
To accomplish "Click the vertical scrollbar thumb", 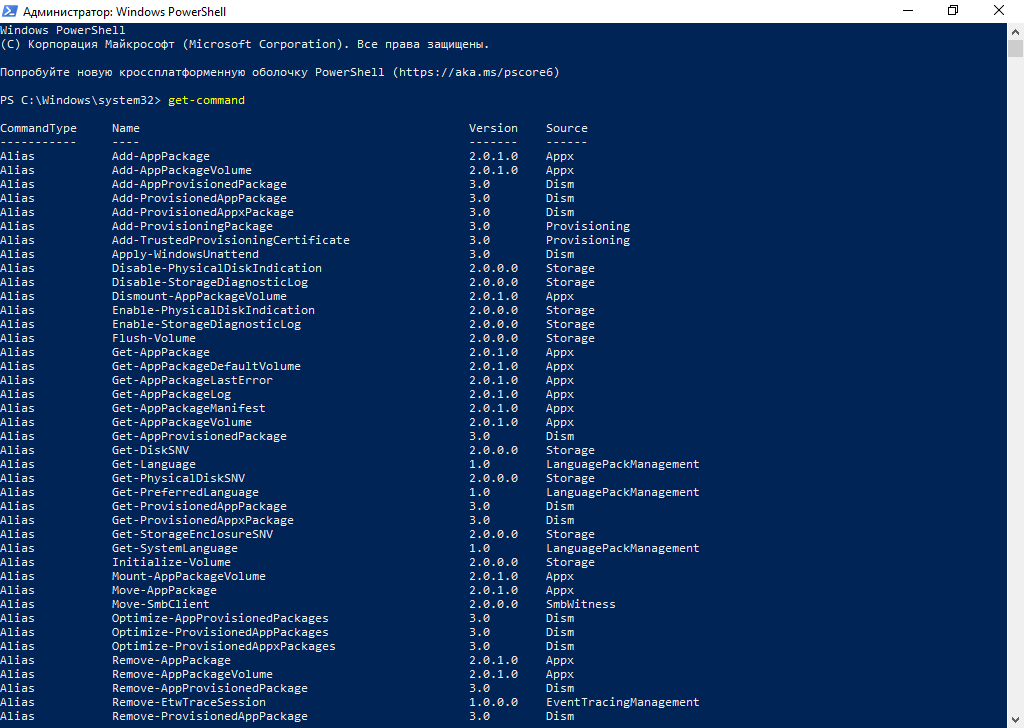I will (x=1015, y=49).
